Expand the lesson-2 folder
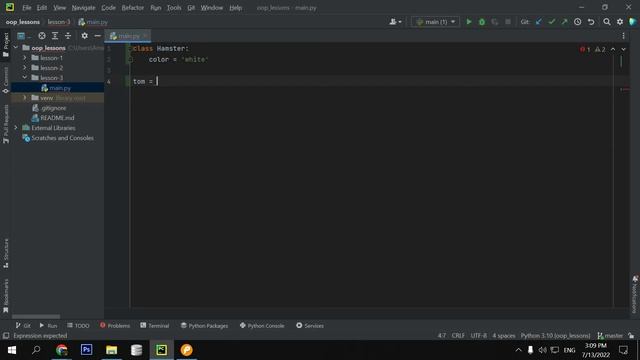The image size is (640, 360). click(x=24, y=68)
